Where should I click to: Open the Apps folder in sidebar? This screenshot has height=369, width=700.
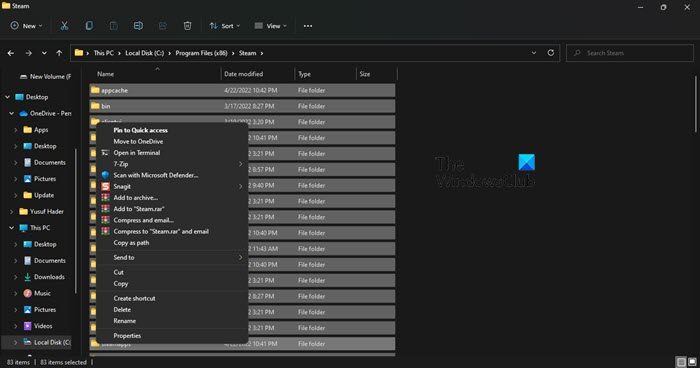click(x=41, y=130)
